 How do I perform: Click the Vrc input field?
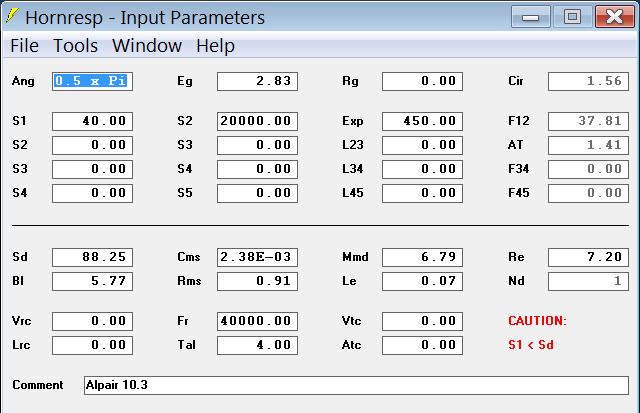tap(92, 321)
